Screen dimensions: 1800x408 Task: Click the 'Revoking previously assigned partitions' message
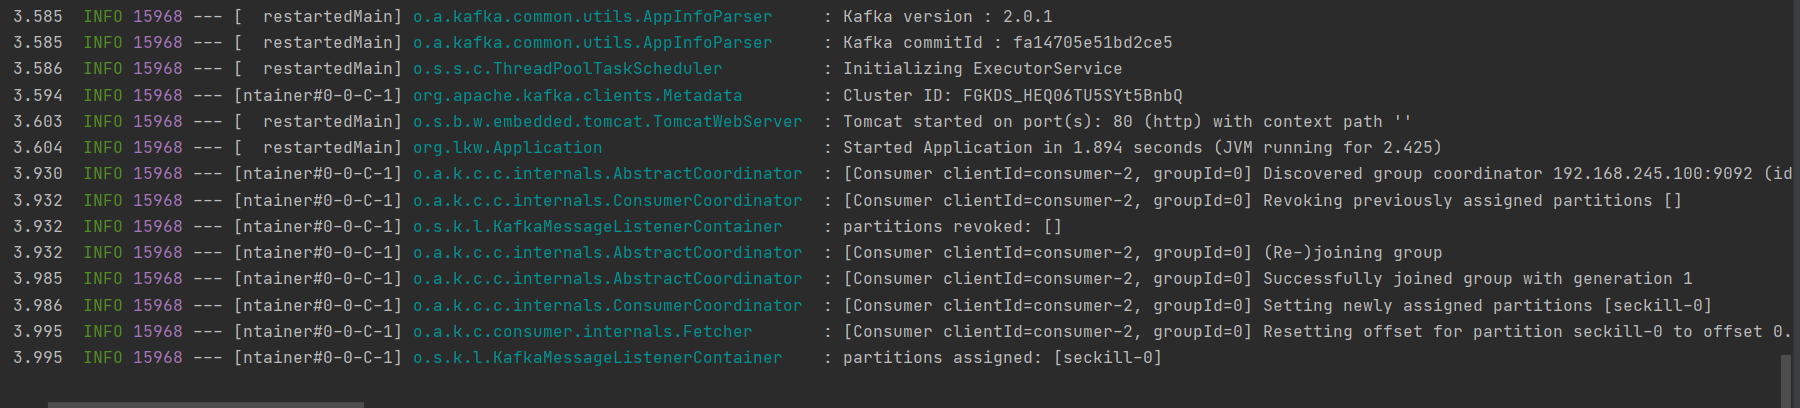1472,201
